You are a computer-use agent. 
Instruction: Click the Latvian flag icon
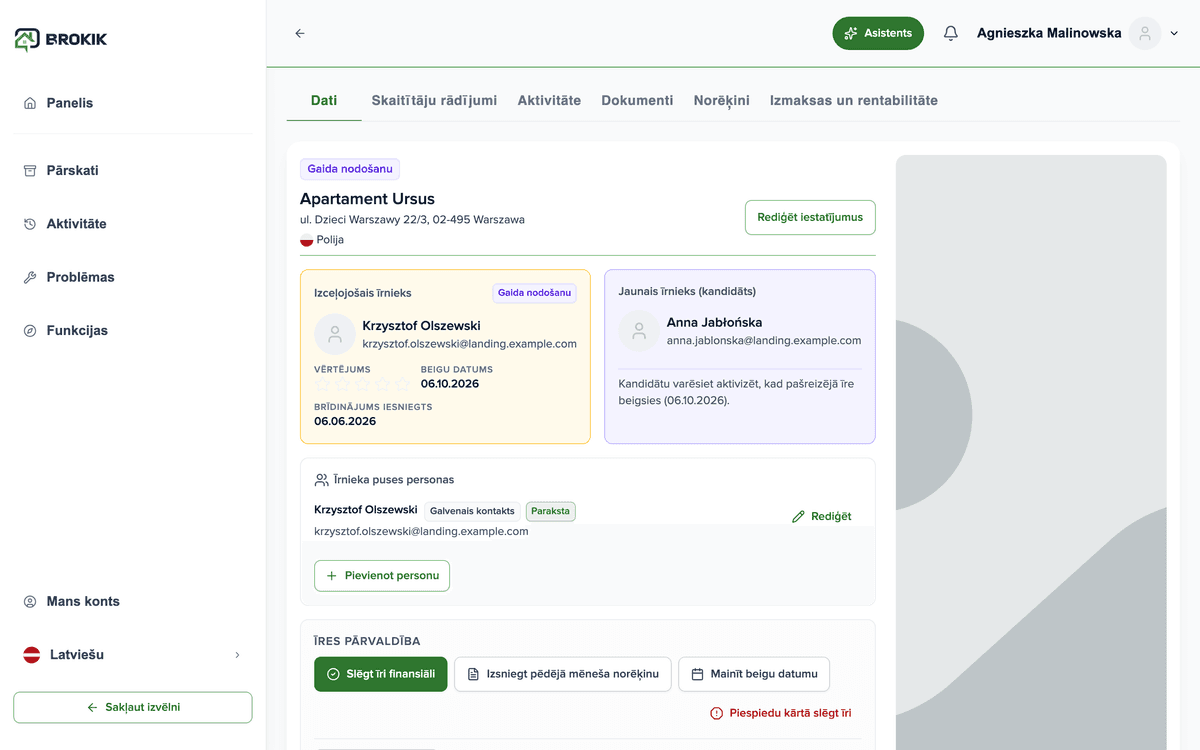coord(32,655)
